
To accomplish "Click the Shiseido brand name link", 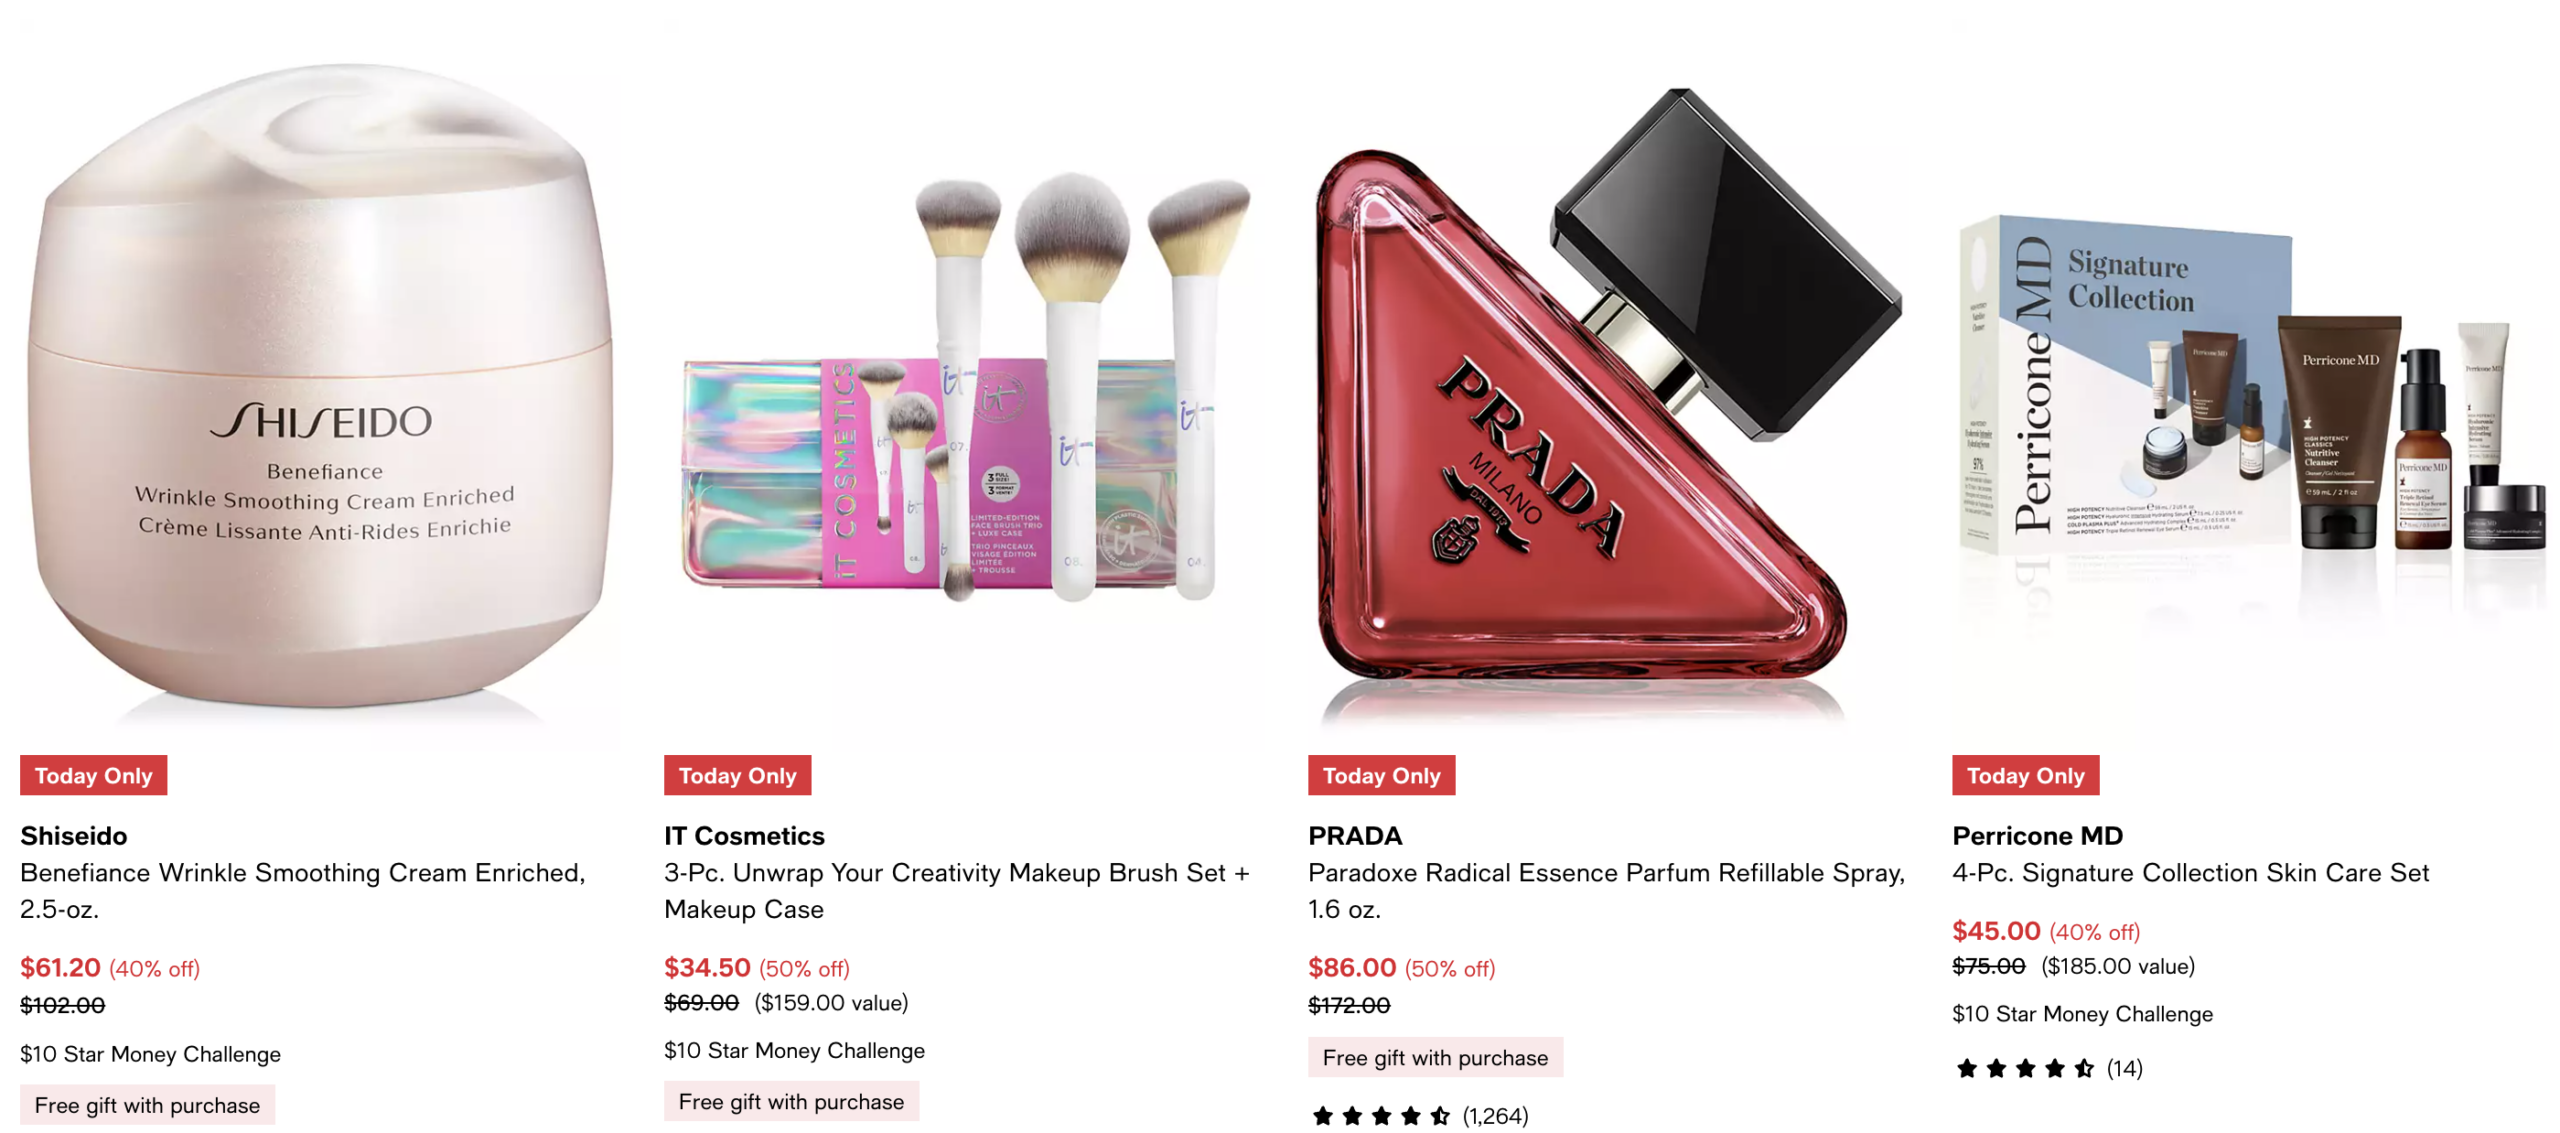I will tap(74, 835).
